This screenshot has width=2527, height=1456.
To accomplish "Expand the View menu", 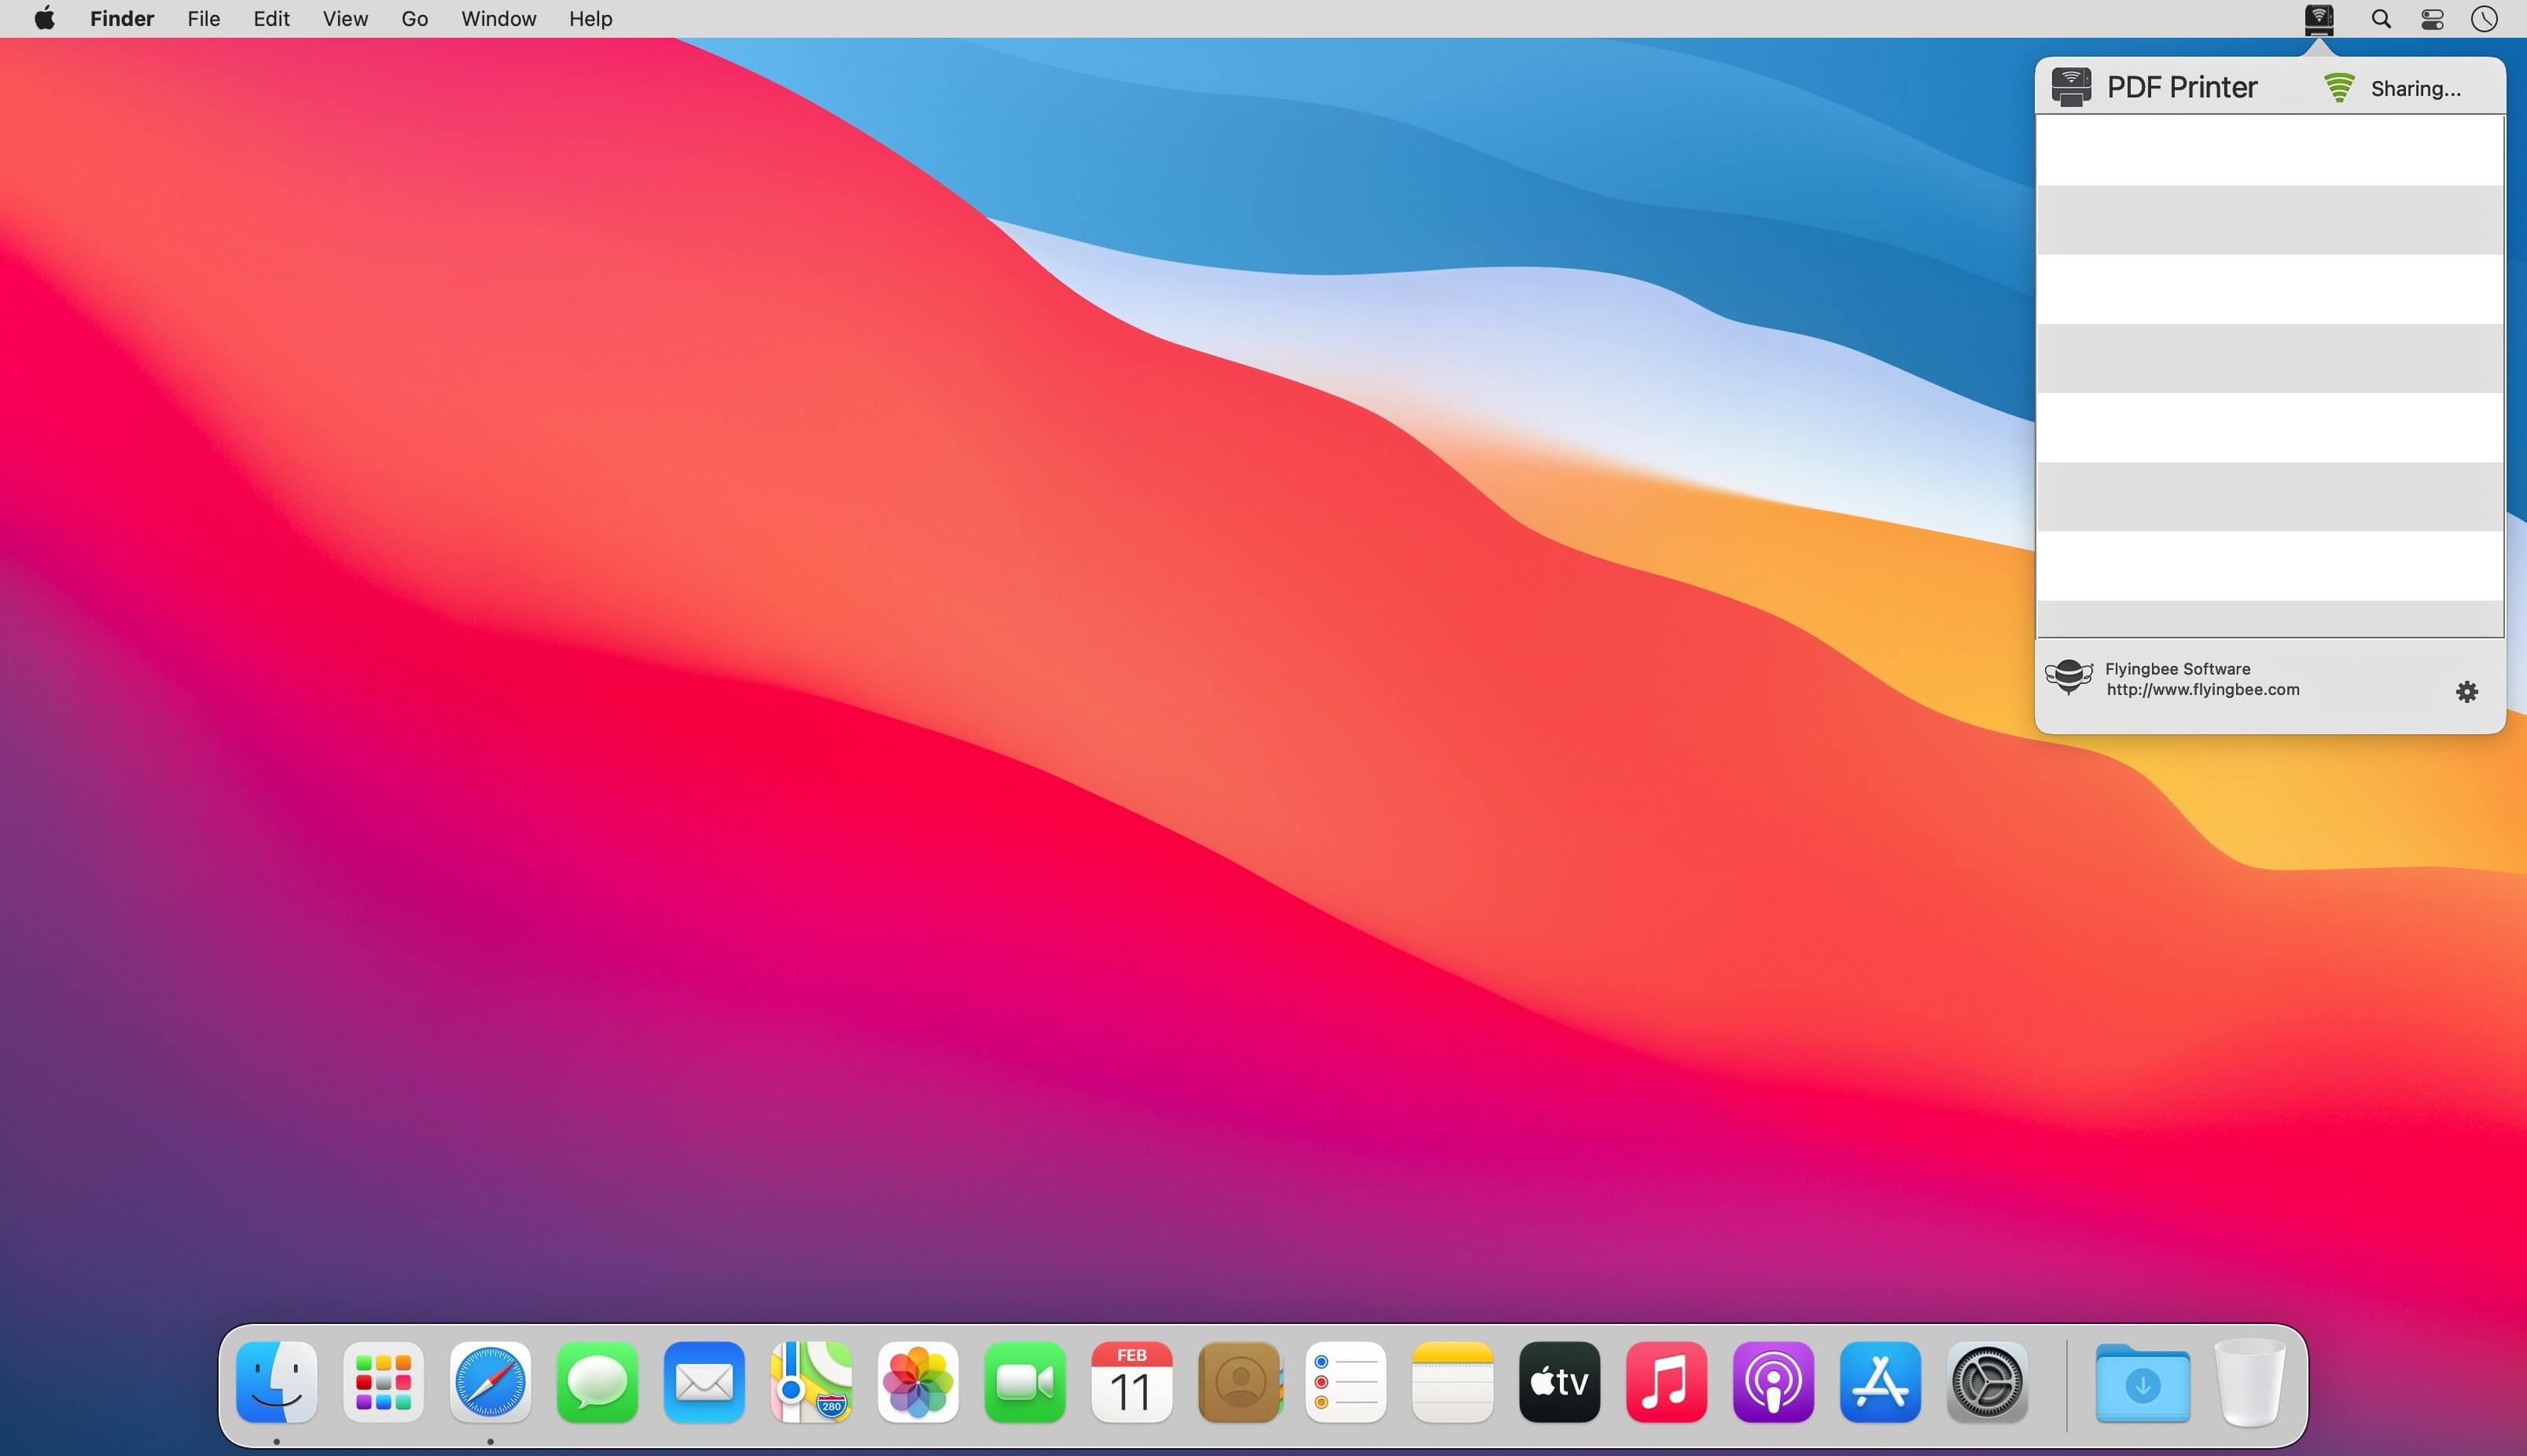I will click(x=345, y=19).
